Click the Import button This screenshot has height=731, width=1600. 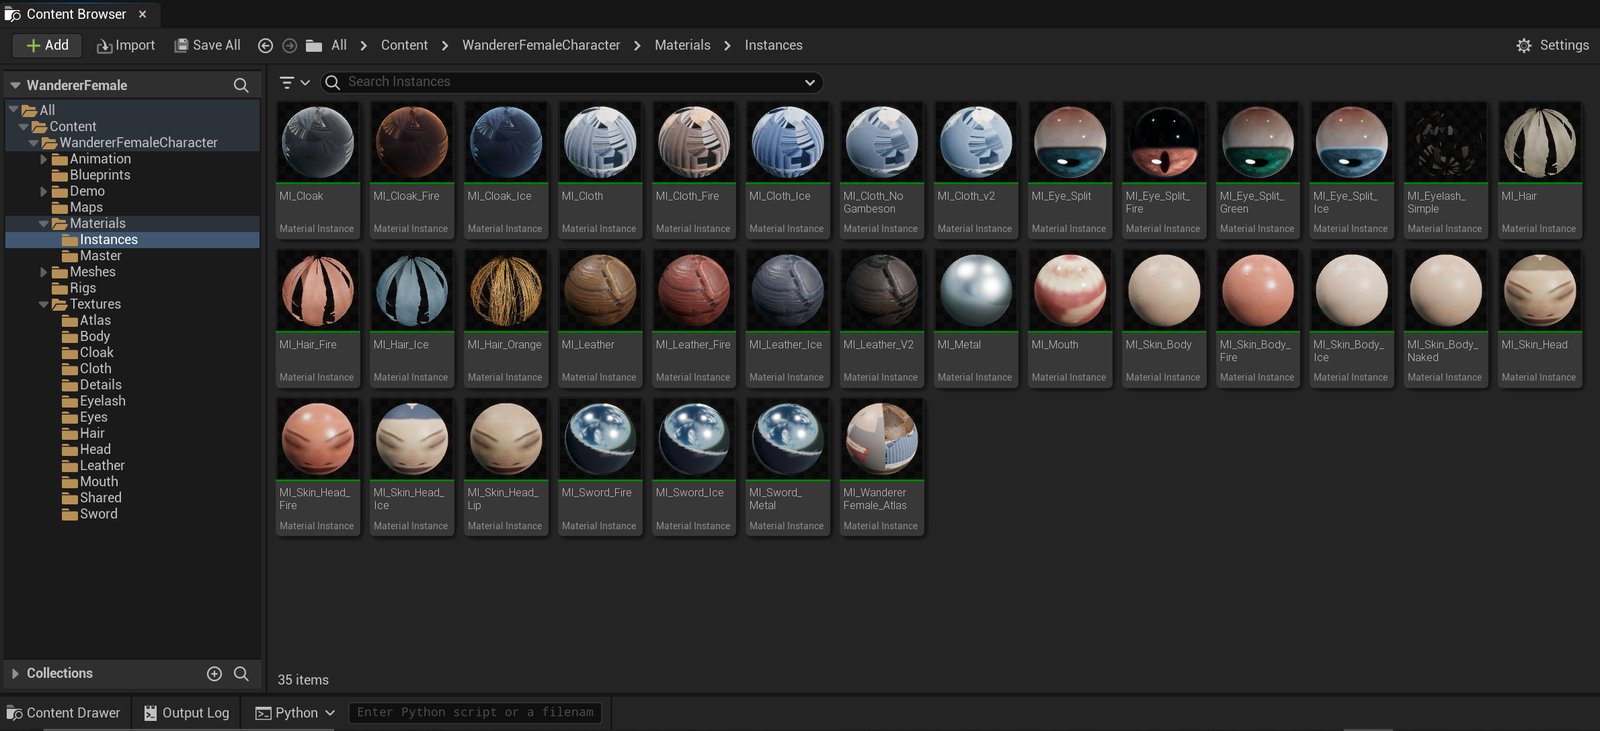(x=126, y=45)
